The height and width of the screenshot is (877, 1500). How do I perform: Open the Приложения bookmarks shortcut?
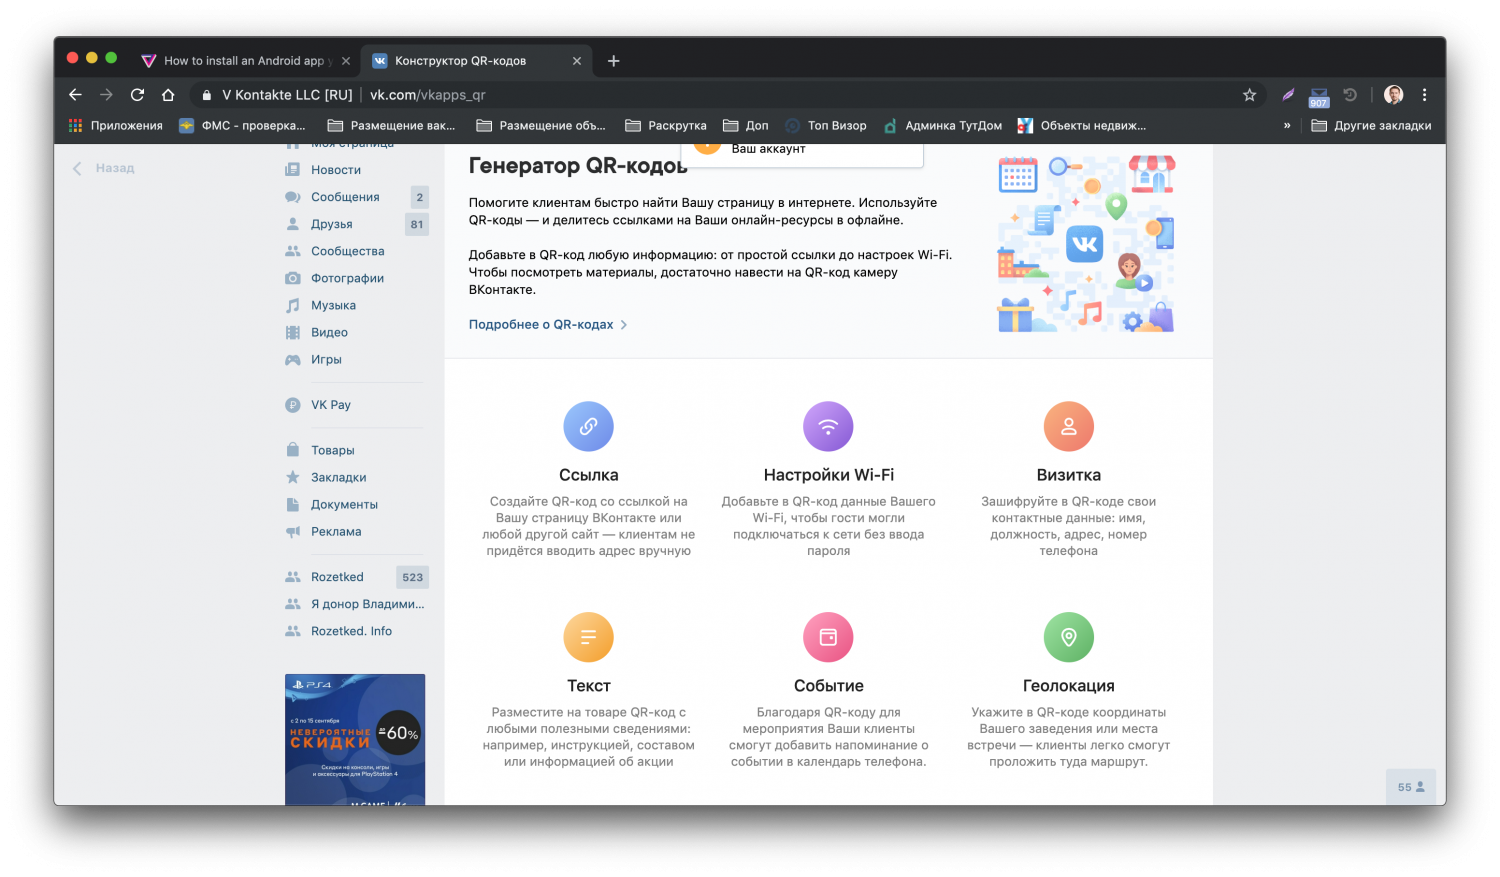click(115, 126)
